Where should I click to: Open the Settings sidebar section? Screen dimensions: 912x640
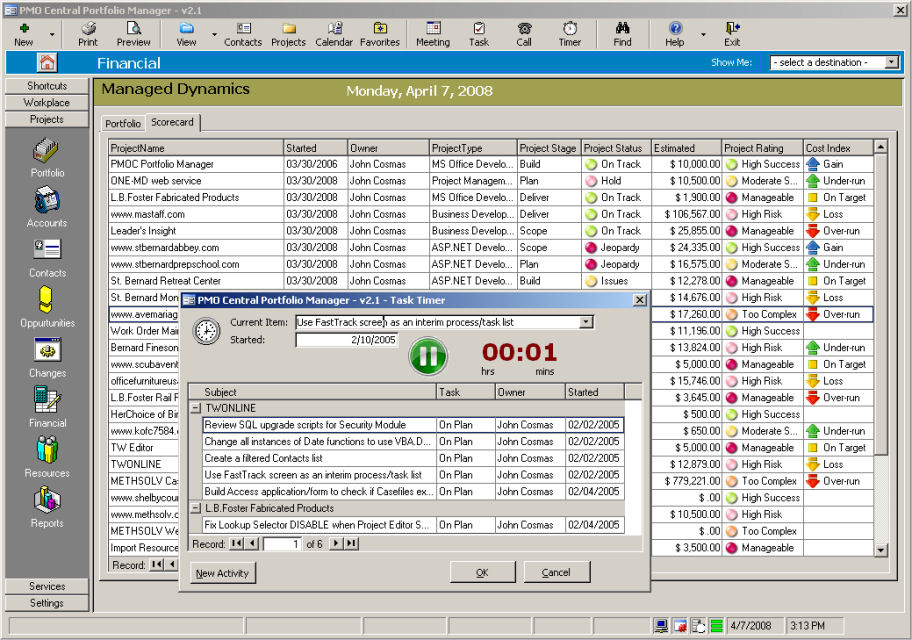pyautogui.click(x=47, y=603)
